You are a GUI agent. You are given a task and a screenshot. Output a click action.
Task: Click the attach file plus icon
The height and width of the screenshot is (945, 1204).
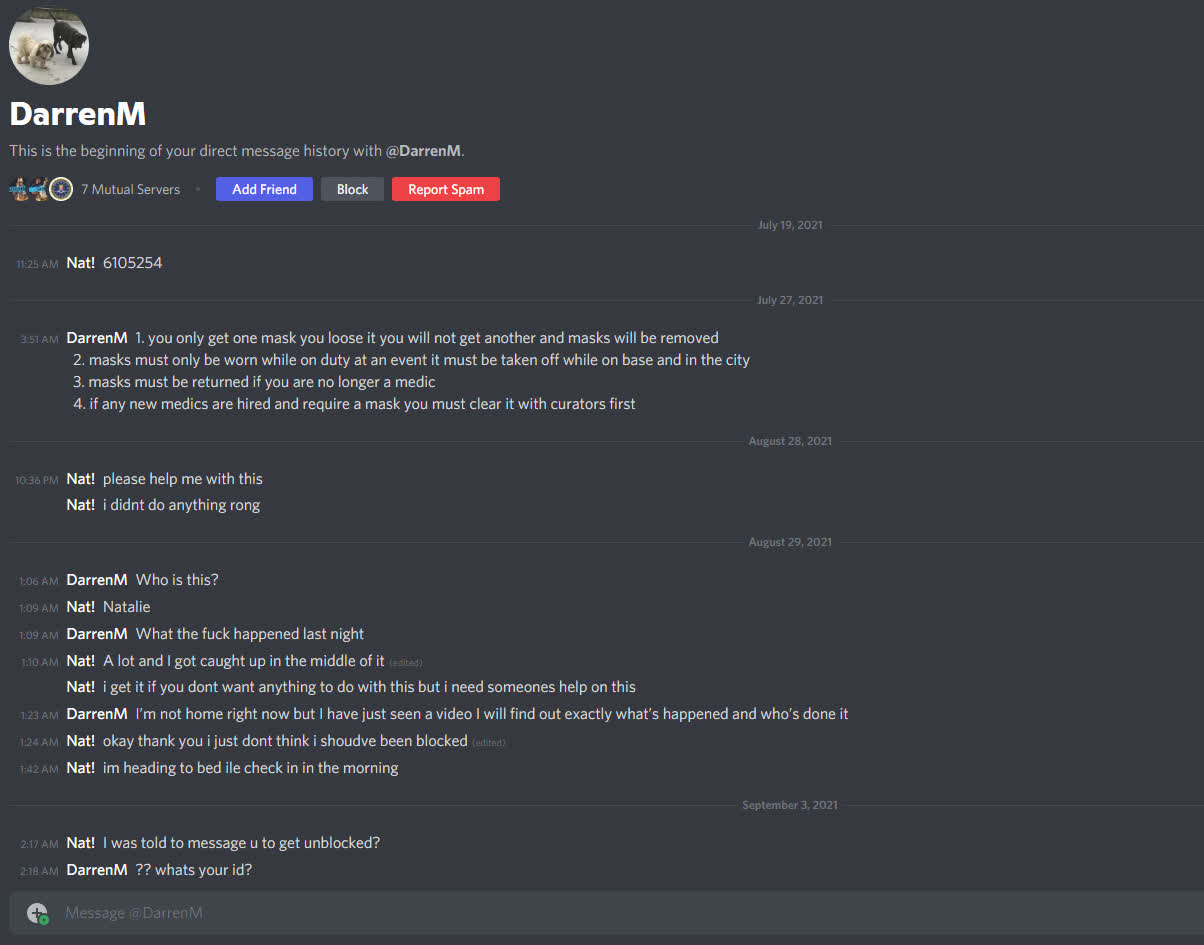[x=37, y=912]
